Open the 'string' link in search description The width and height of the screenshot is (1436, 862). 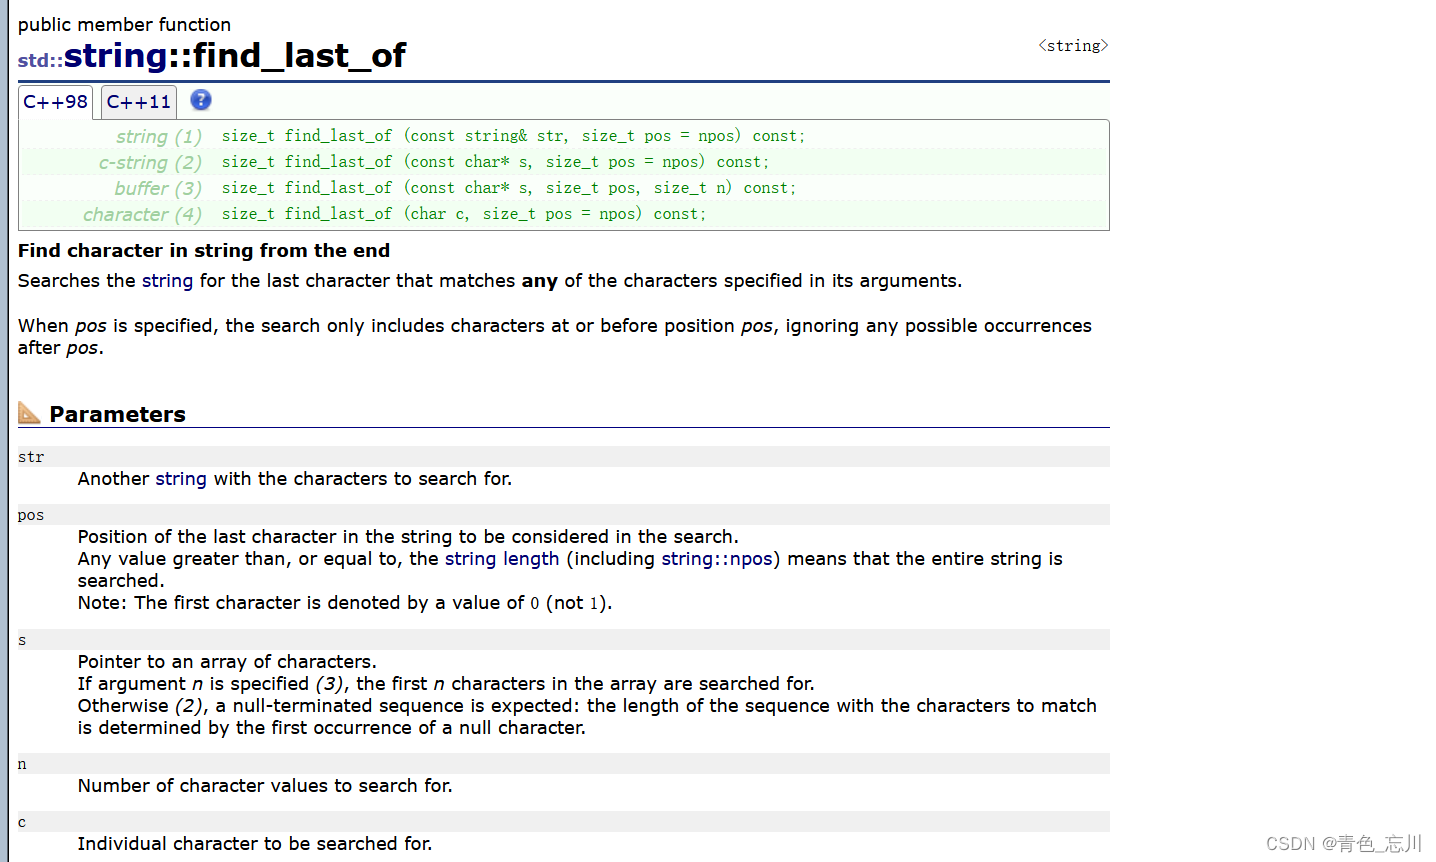(167, 281)
